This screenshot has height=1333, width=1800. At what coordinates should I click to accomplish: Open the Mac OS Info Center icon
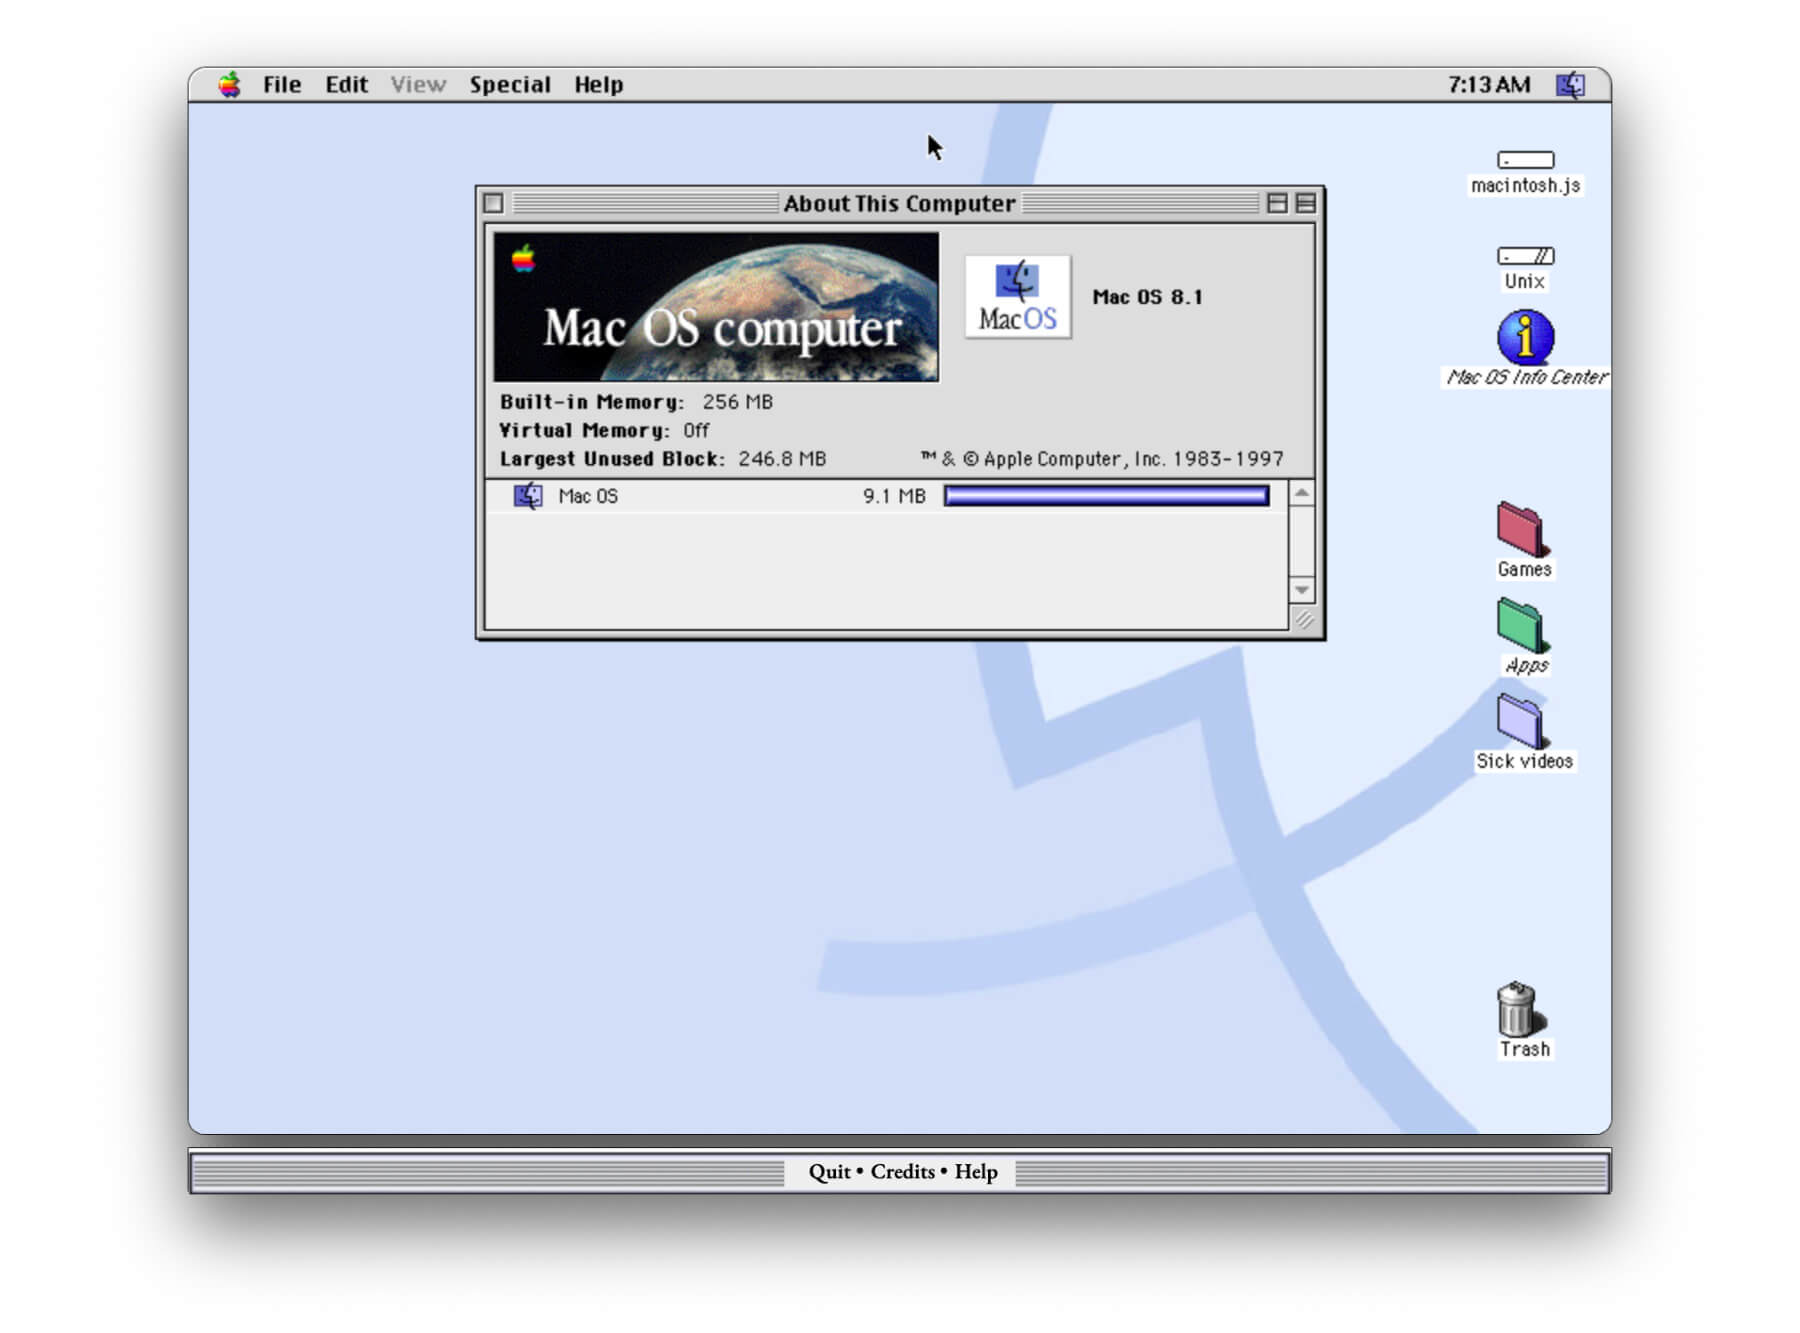(x=1525, y=337)
